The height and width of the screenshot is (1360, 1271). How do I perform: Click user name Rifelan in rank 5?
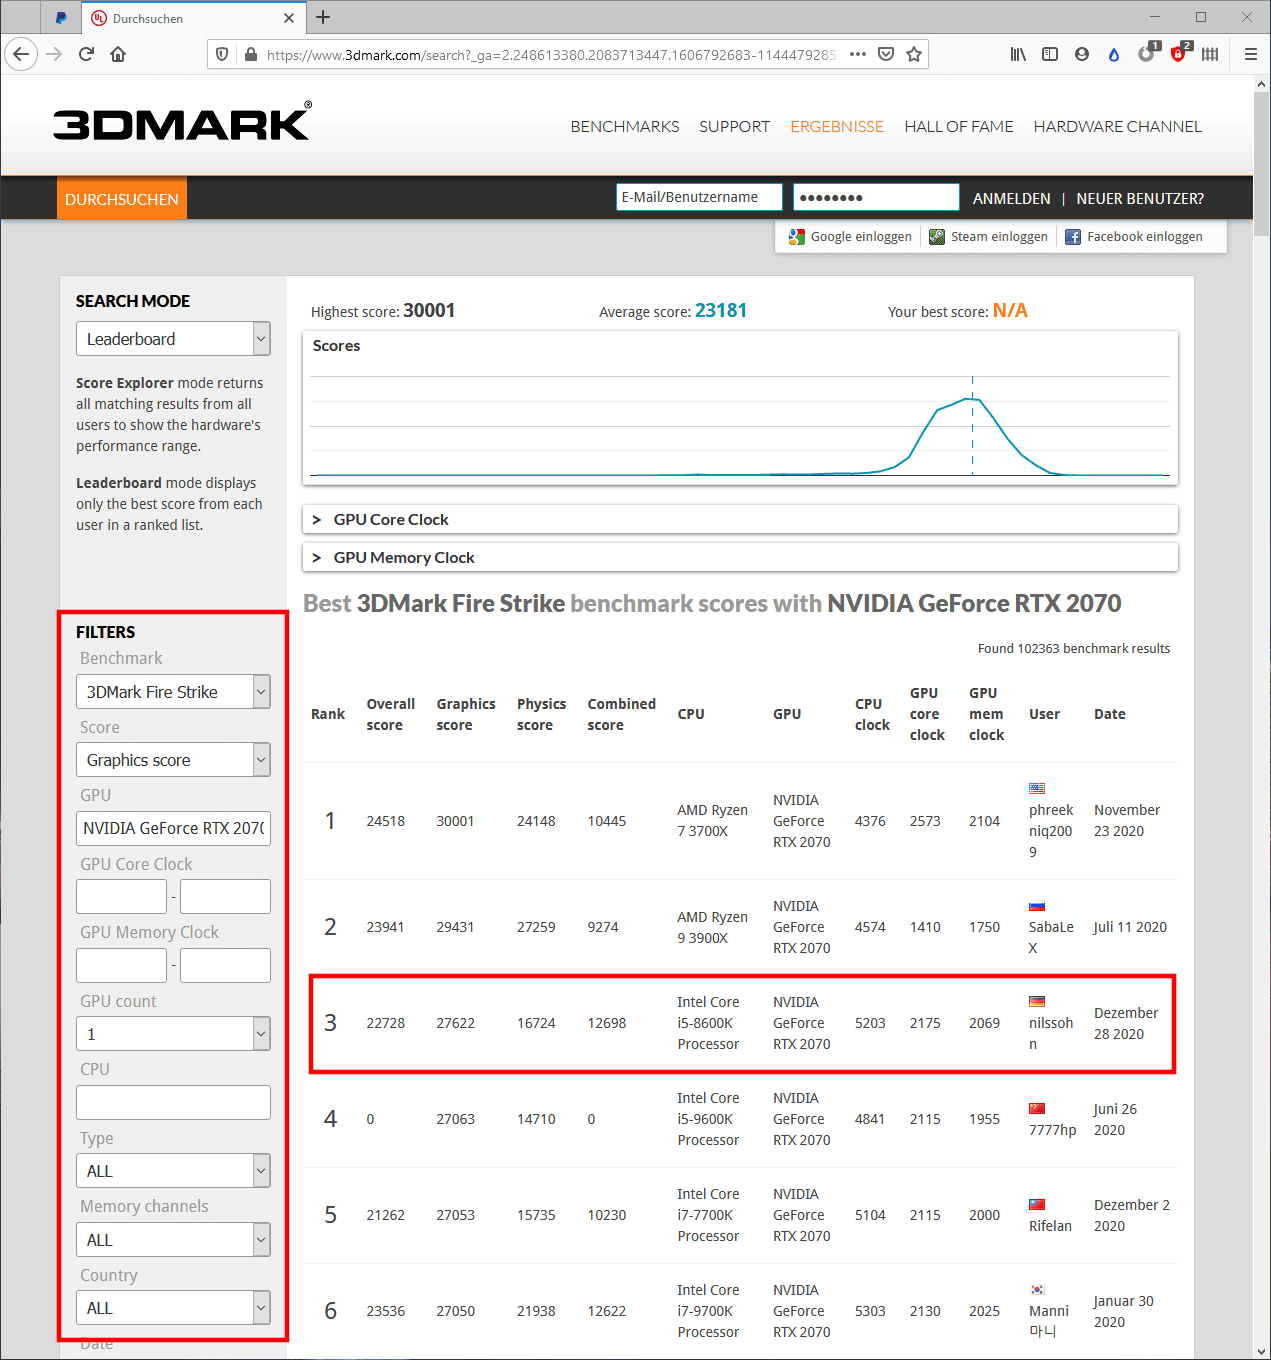click(1050, 1226)
